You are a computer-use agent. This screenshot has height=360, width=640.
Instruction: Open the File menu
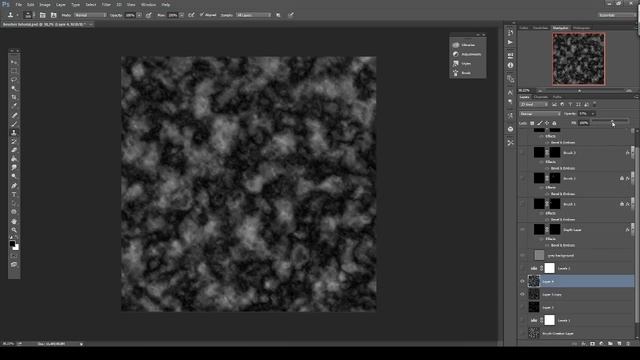(19, 4)
